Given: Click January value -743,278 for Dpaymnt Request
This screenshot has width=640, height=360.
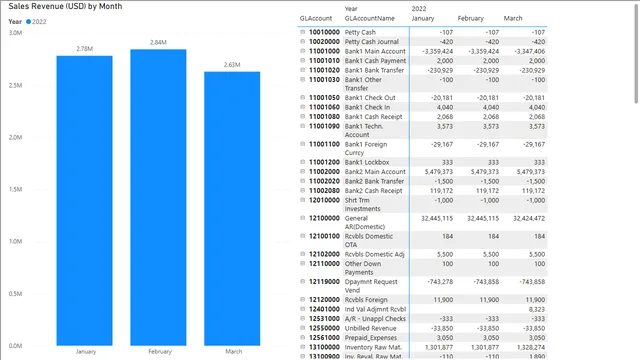Looking at the screenshot, I should (440, 282).
